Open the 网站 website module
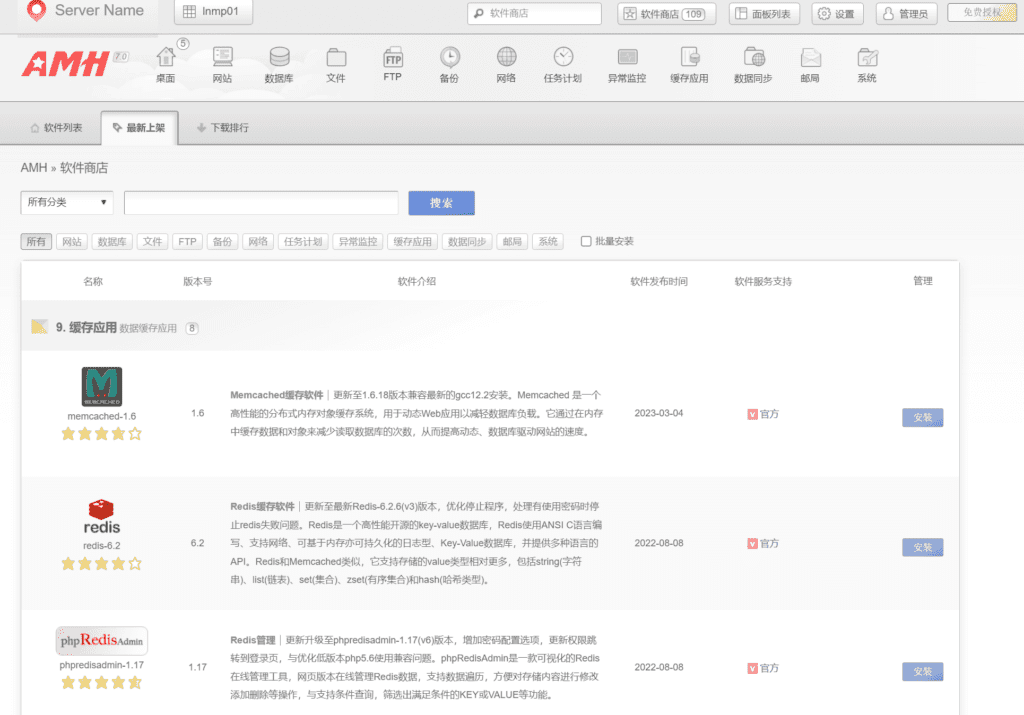This screenshot has height=715, width=1024. tap(223, 65)
